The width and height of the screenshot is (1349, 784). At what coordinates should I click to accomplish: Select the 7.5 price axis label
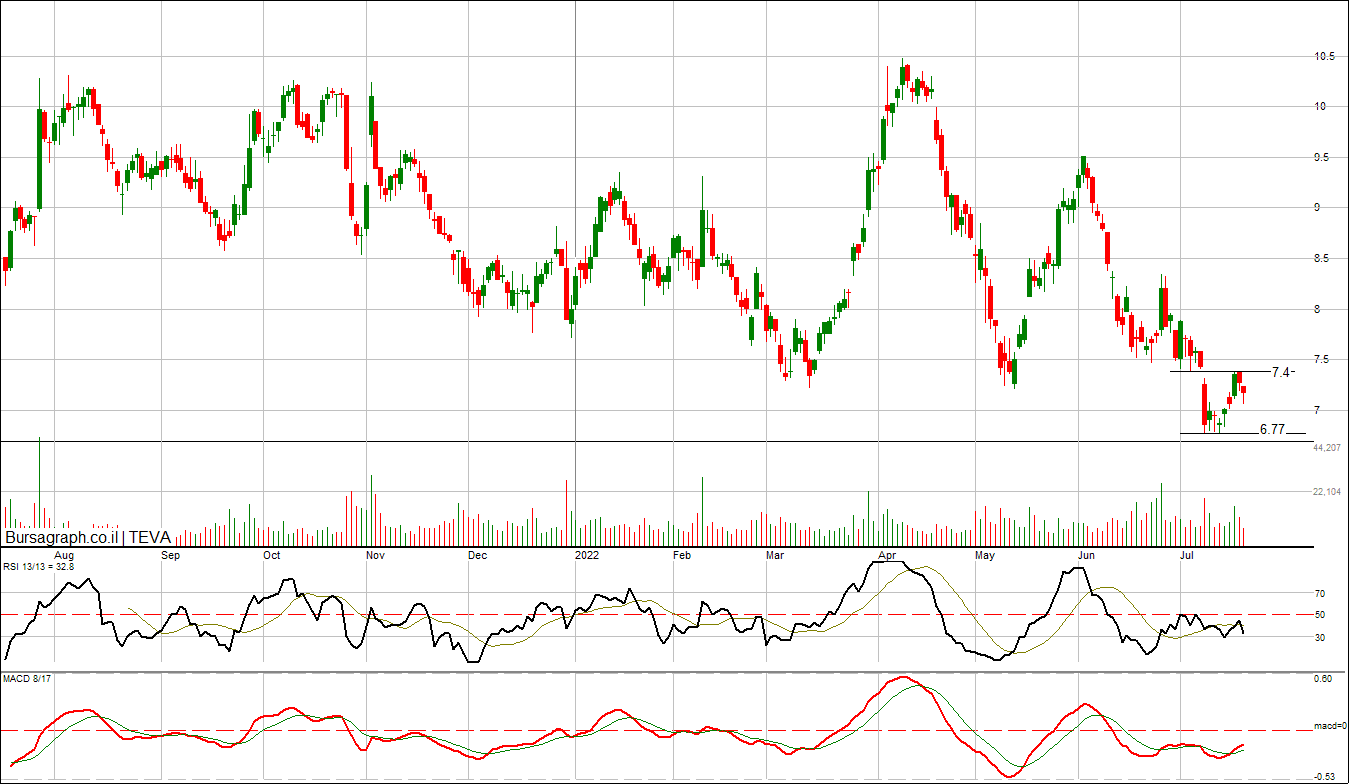tap(1323, 360)
